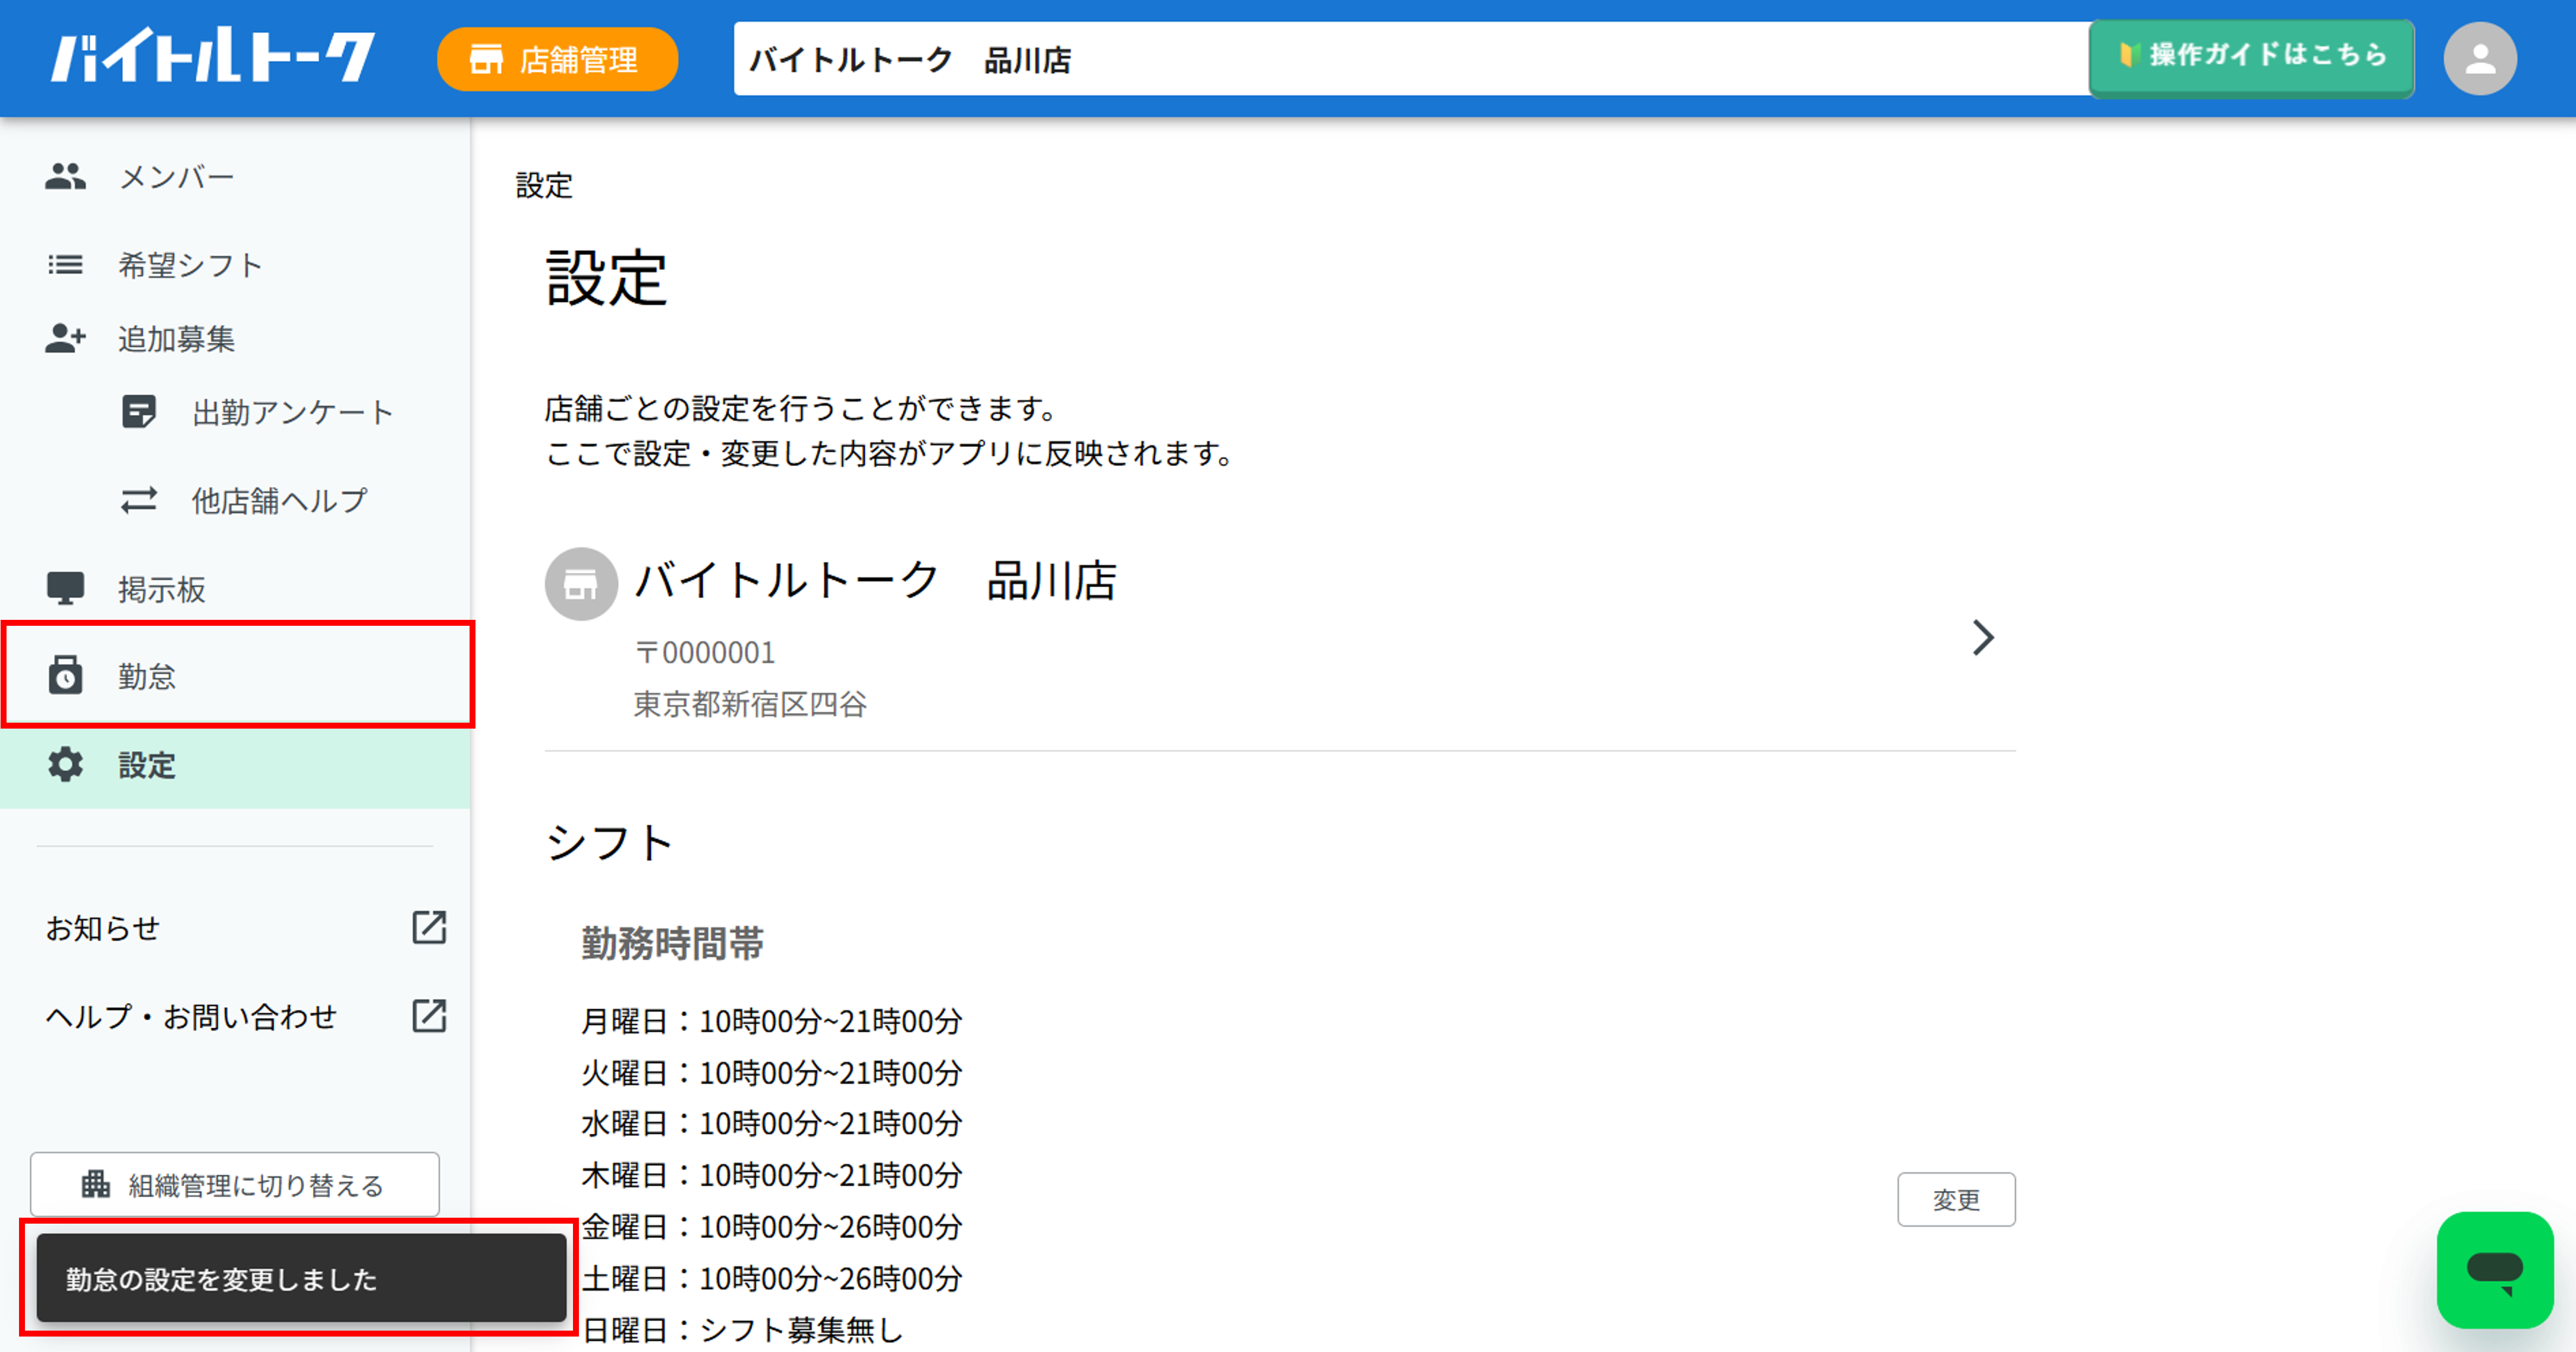Click the 希望シフト list icon
The width and height of the screenshot is (2576, 1352).
coord(66,265)
